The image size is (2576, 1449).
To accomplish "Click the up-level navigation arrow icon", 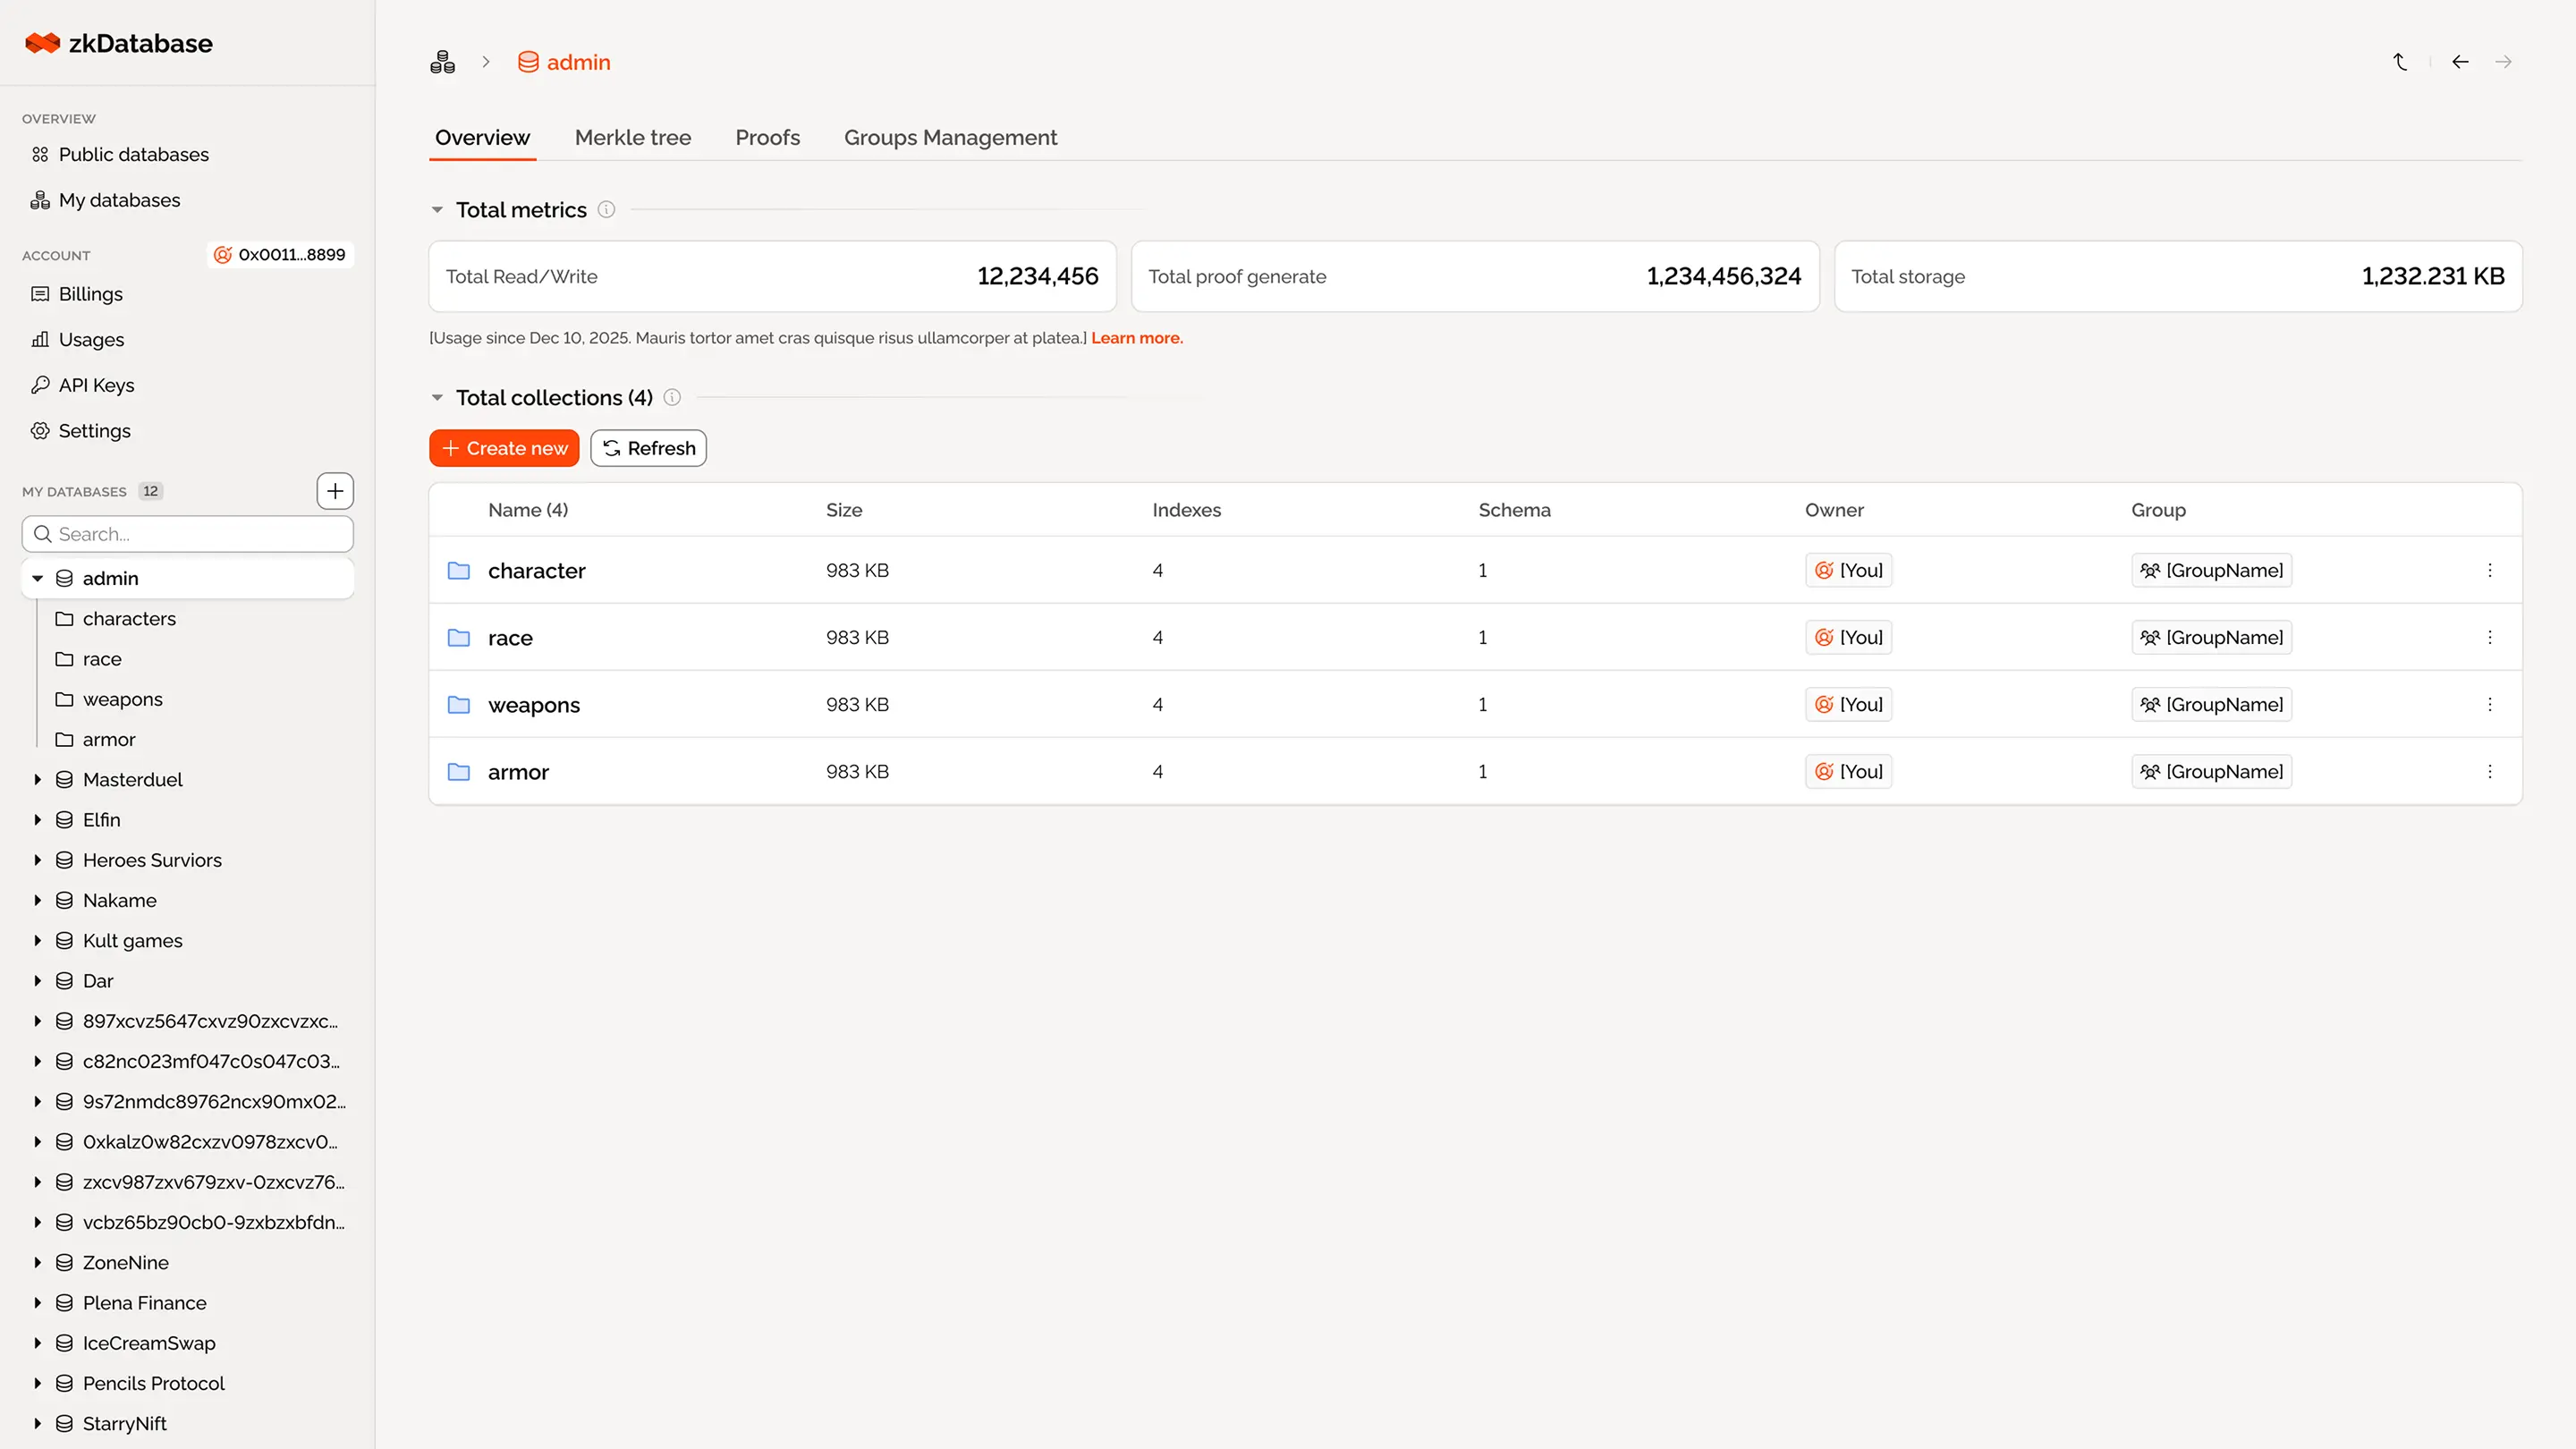I will pos(2400,62).
